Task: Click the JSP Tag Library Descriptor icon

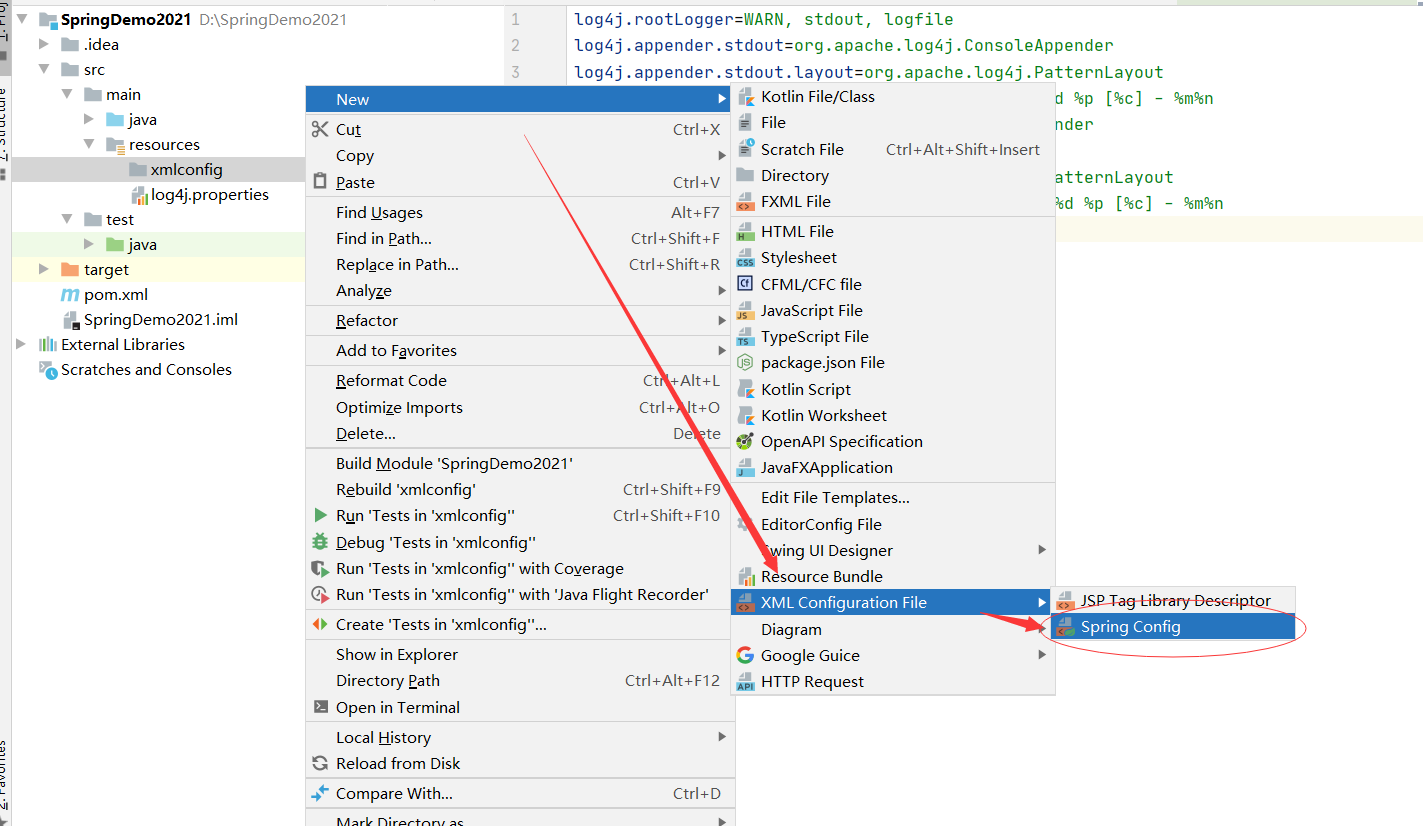Action: (1065, 601)
